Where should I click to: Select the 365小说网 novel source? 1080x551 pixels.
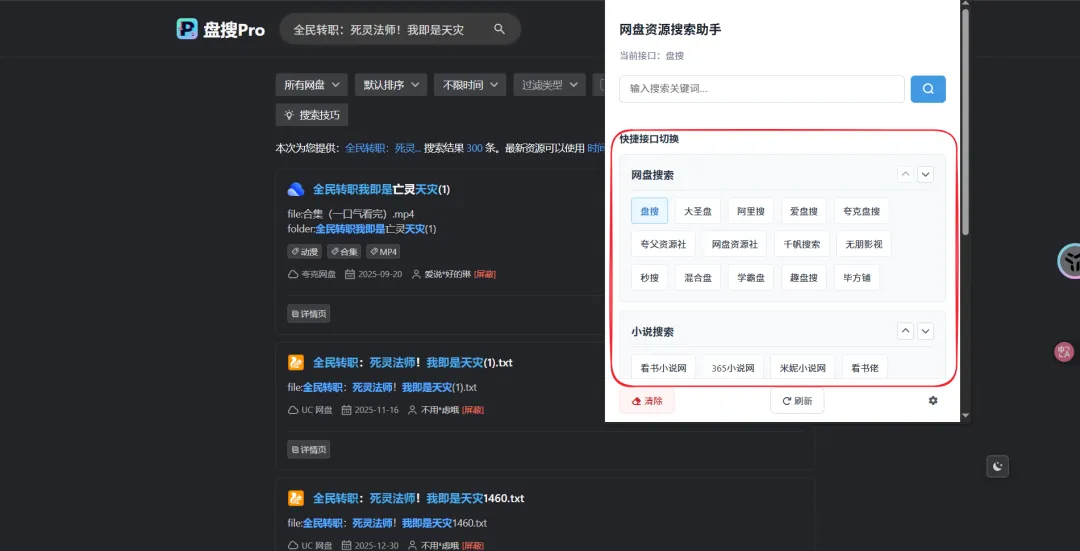click(733, 368)
